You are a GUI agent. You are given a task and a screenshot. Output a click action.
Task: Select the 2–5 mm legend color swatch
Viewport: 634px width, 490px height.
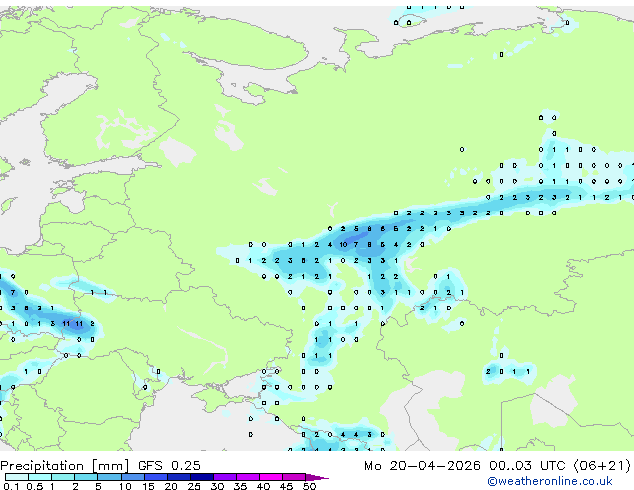click(86, 477)
